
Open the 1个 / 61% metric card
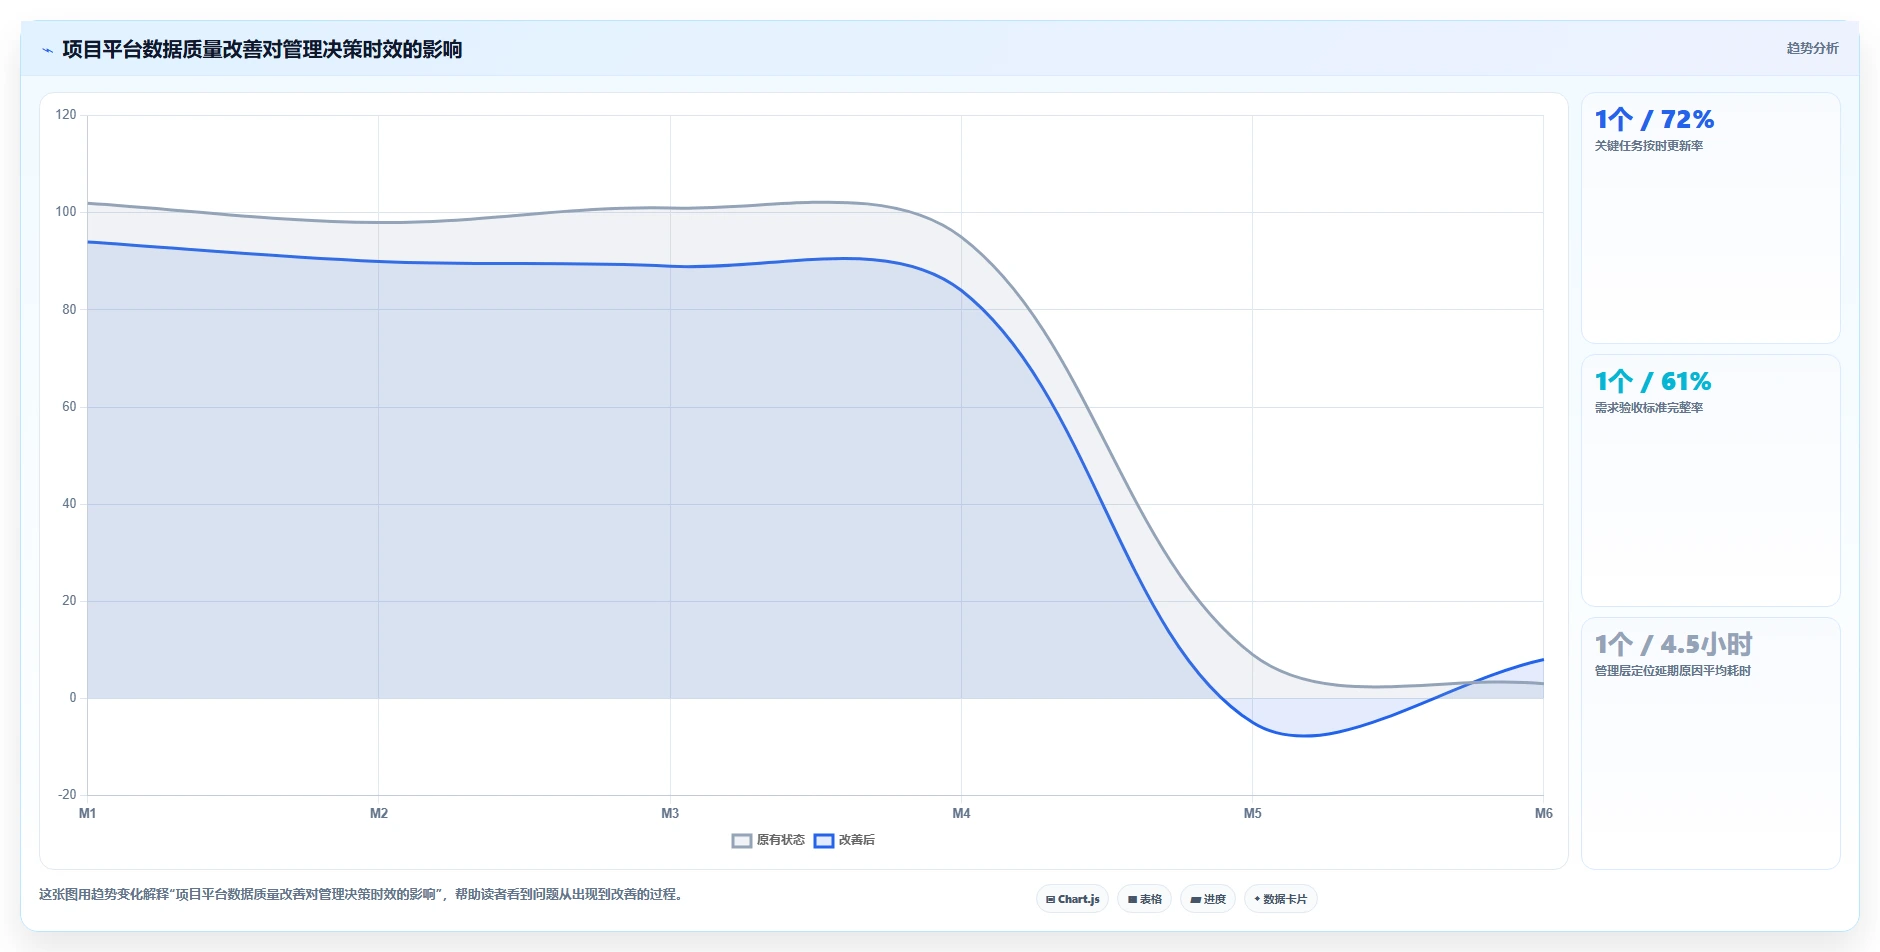1710,480
